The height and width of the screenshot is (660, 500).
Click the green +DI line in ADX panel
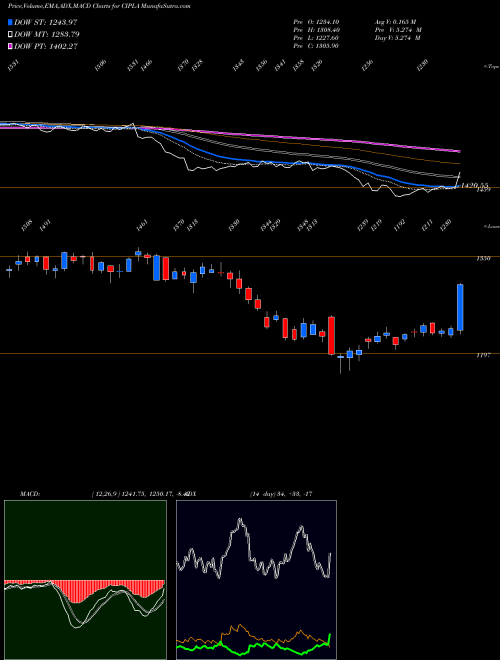(x=253, y=646)
